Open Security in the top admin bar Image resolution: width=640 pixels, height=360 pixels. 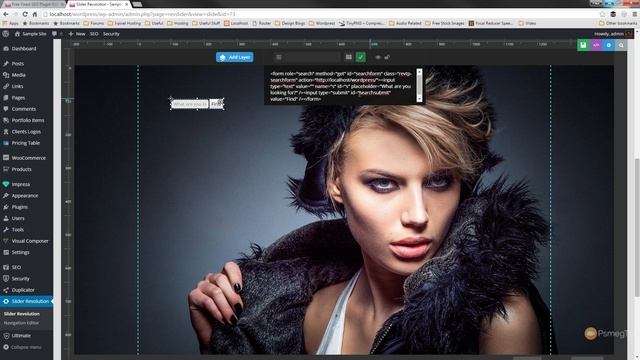[111, 34]
